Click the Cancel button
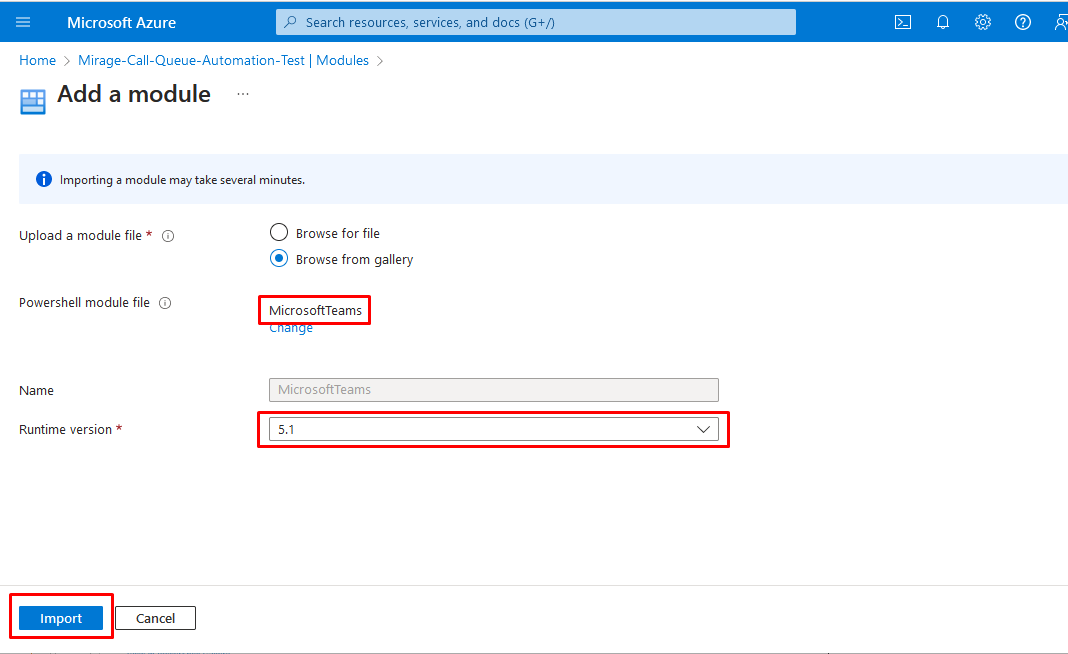1068x654 pixels. point(155,618)
